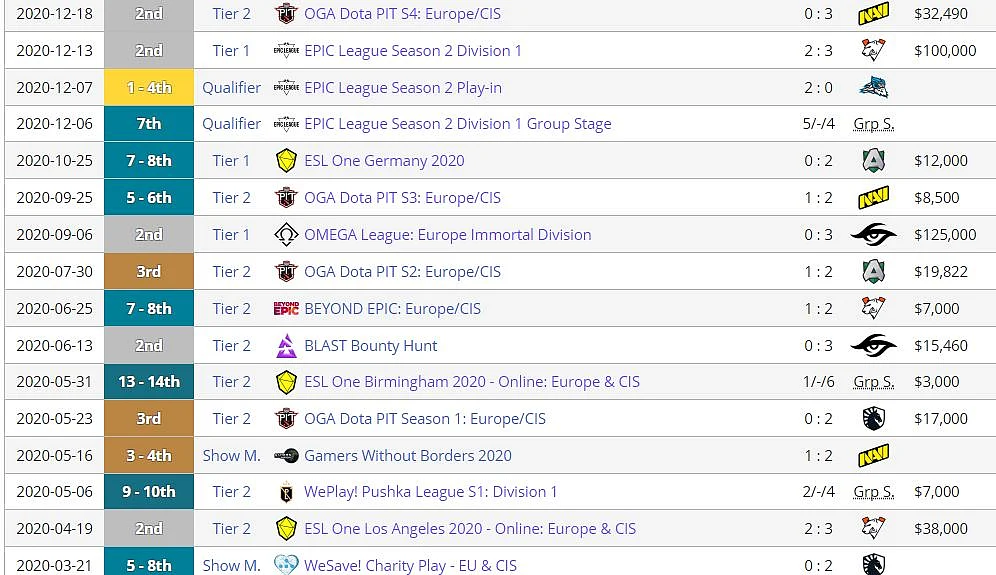The height and width of the screenshot is (575, 996).
Task: Click the BEYOND EPIC tournament icon
Action: (x=286, y=309)
